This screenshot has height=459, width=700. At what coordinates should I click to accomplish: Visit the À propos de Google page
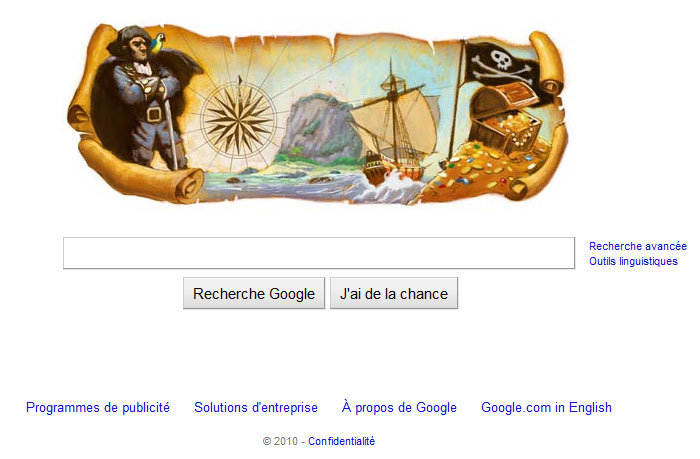coord(399,407)
